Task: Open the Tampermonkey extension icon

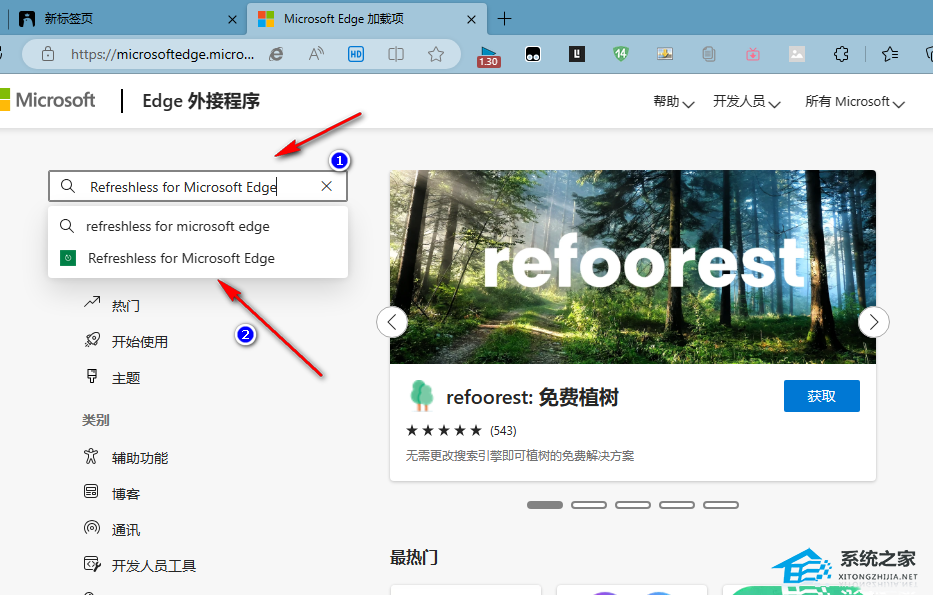Action: [533, 54]
